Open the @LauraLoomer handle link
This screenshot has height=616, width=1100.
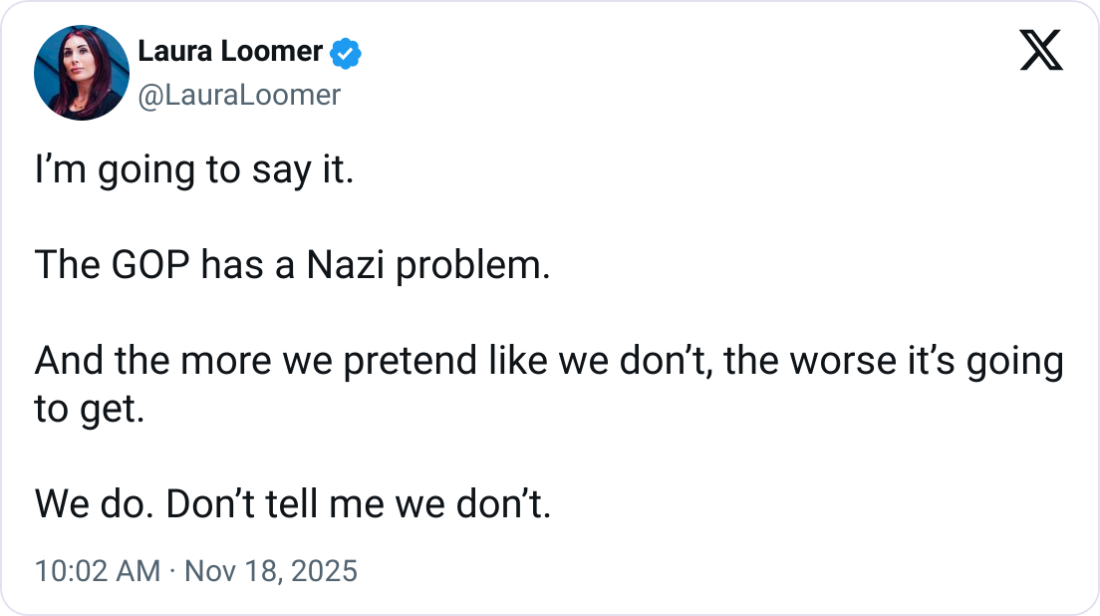pos(238,95)
